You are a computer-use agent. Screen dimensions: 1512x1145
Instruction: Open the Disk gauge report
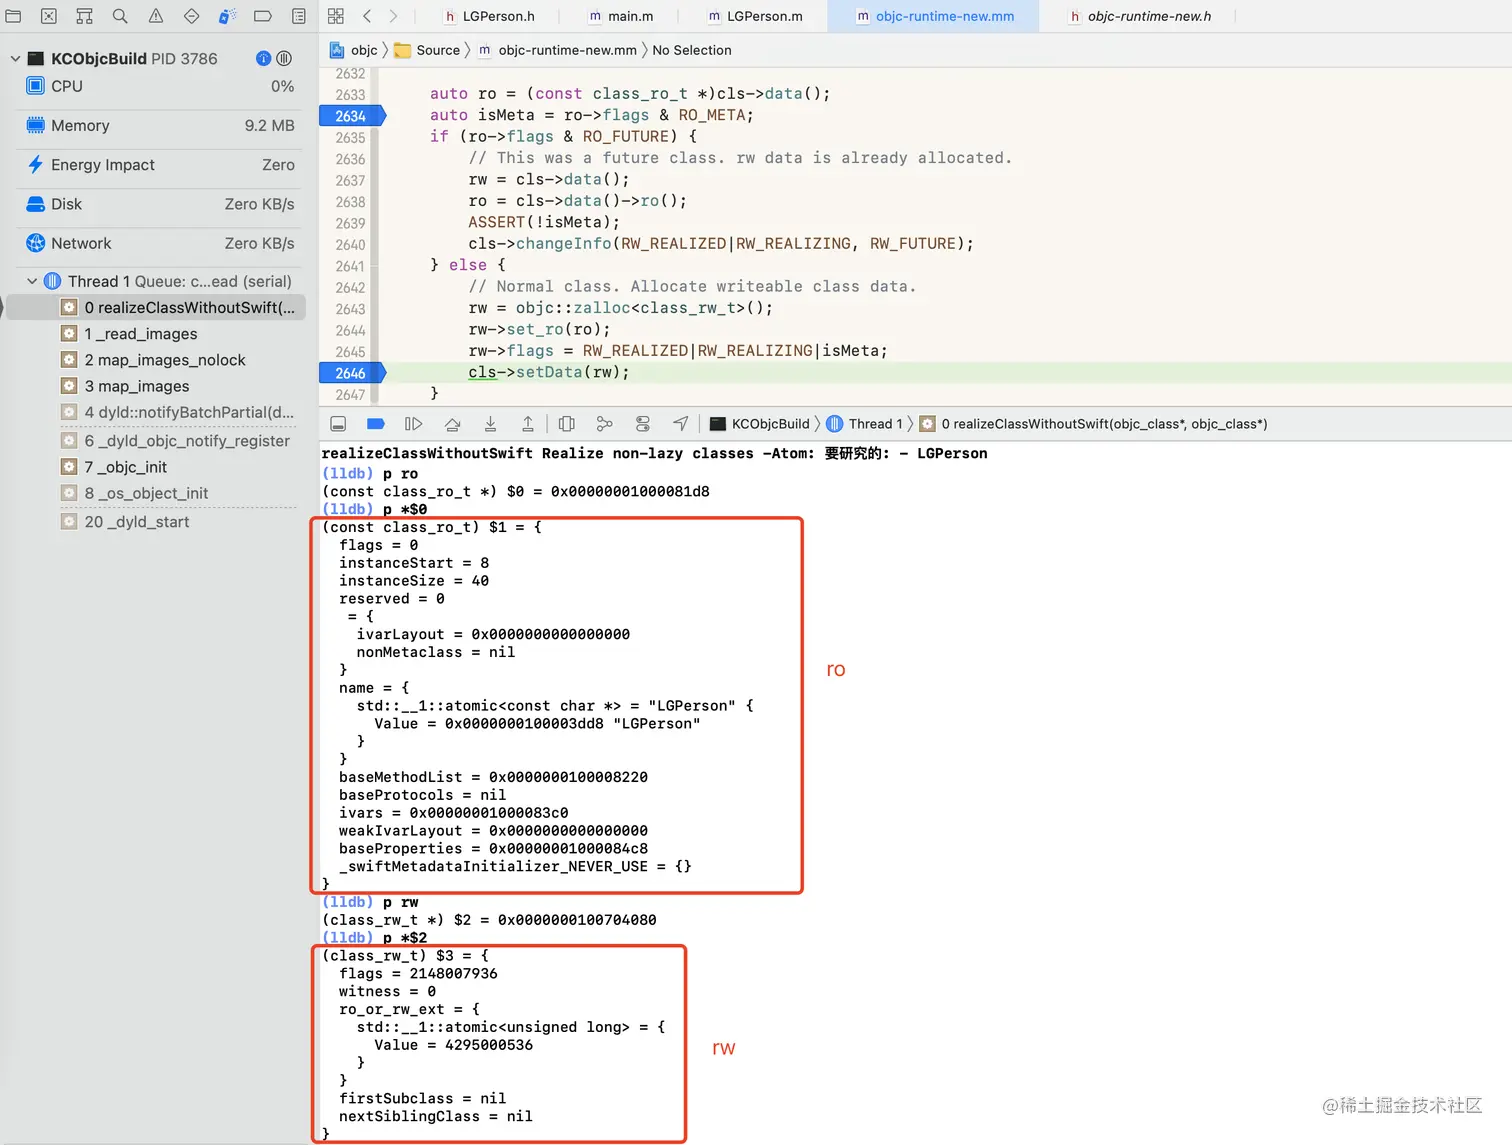(x=160, y=204)
